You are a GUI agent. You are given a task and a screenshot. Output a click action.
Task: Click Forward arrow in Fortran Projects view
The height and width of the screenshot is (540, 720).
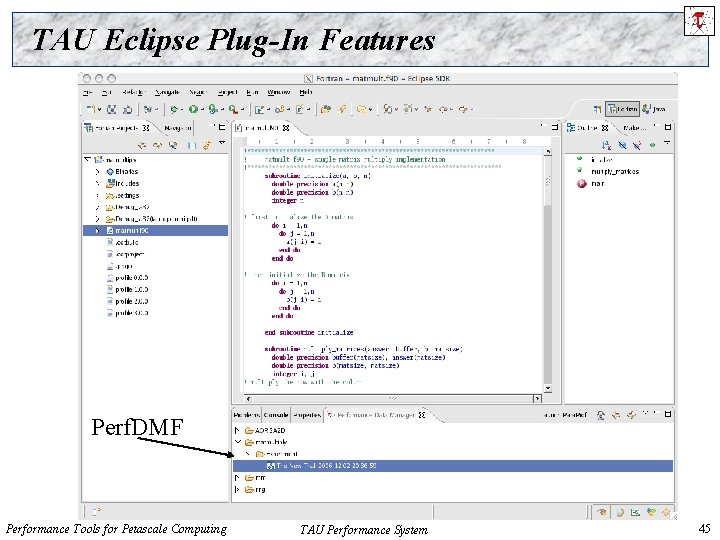pos(158,146)
